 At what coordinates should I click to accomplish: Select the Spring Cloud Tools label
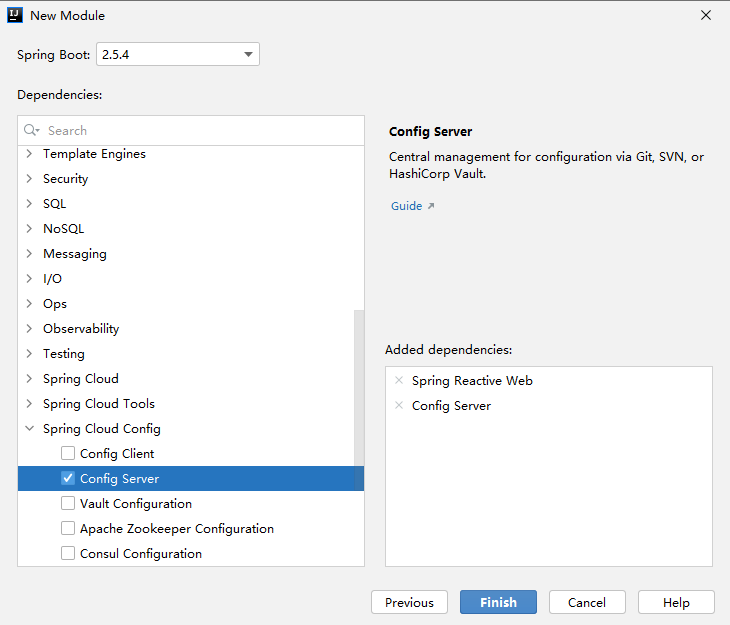point(99,404)
